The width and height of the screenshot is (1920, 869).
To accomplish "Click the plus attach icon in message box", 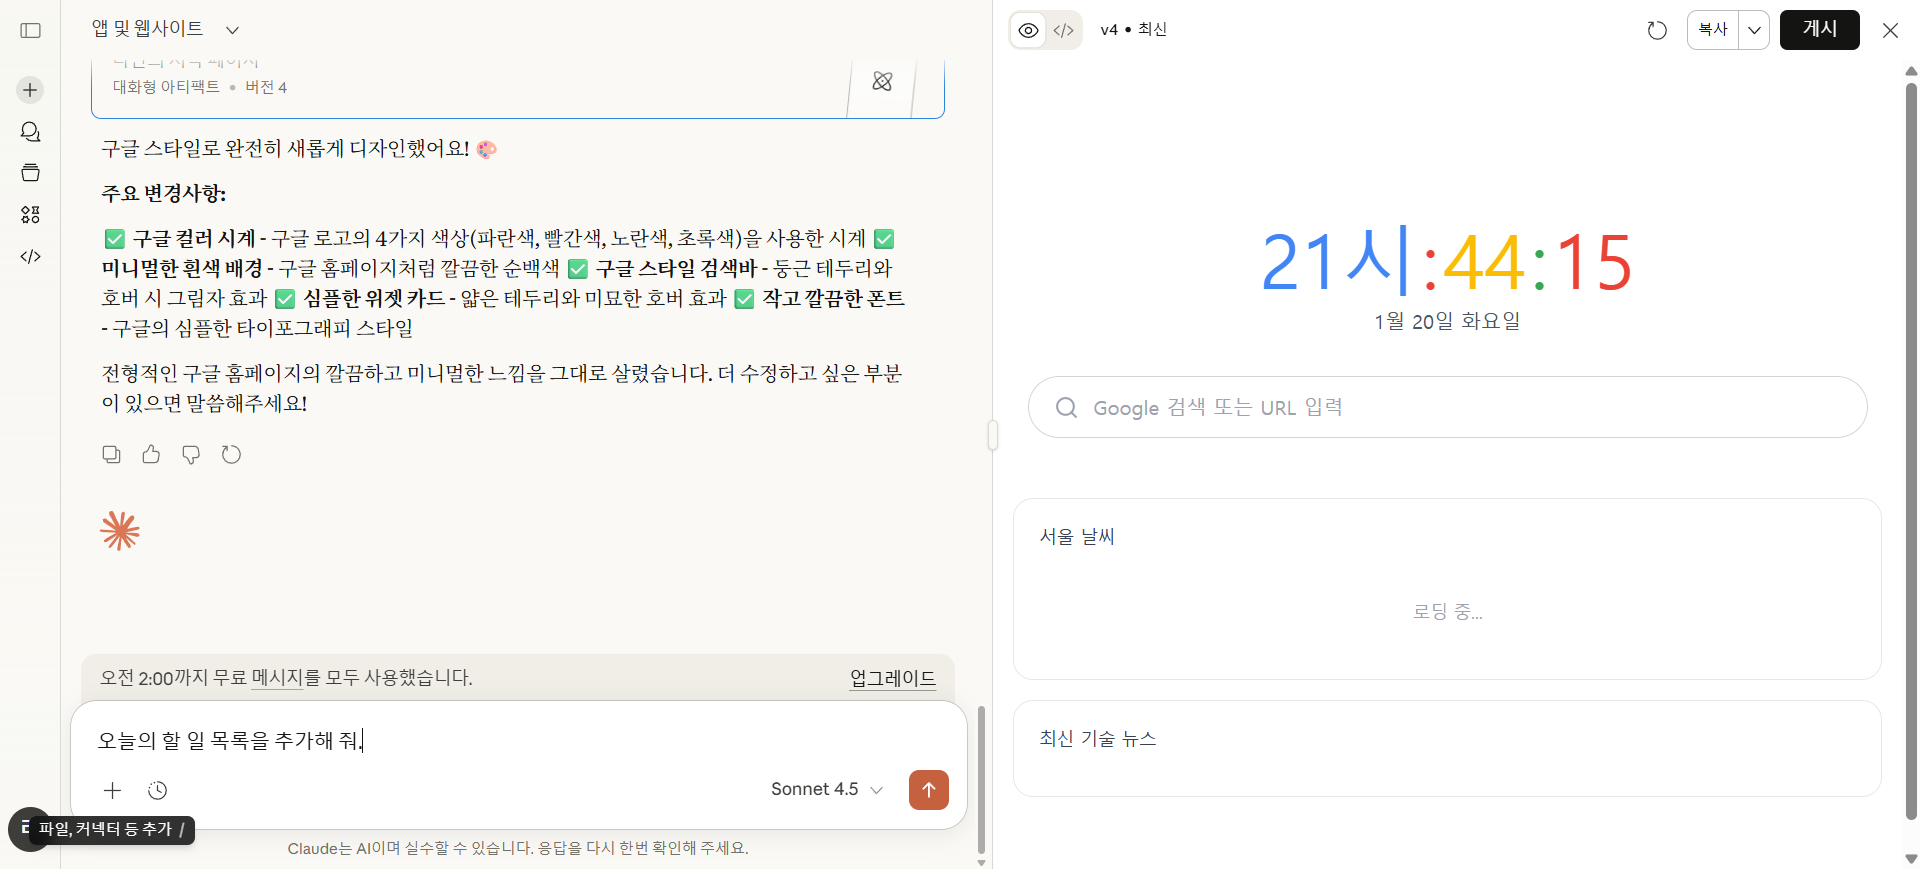I will 112,790.
